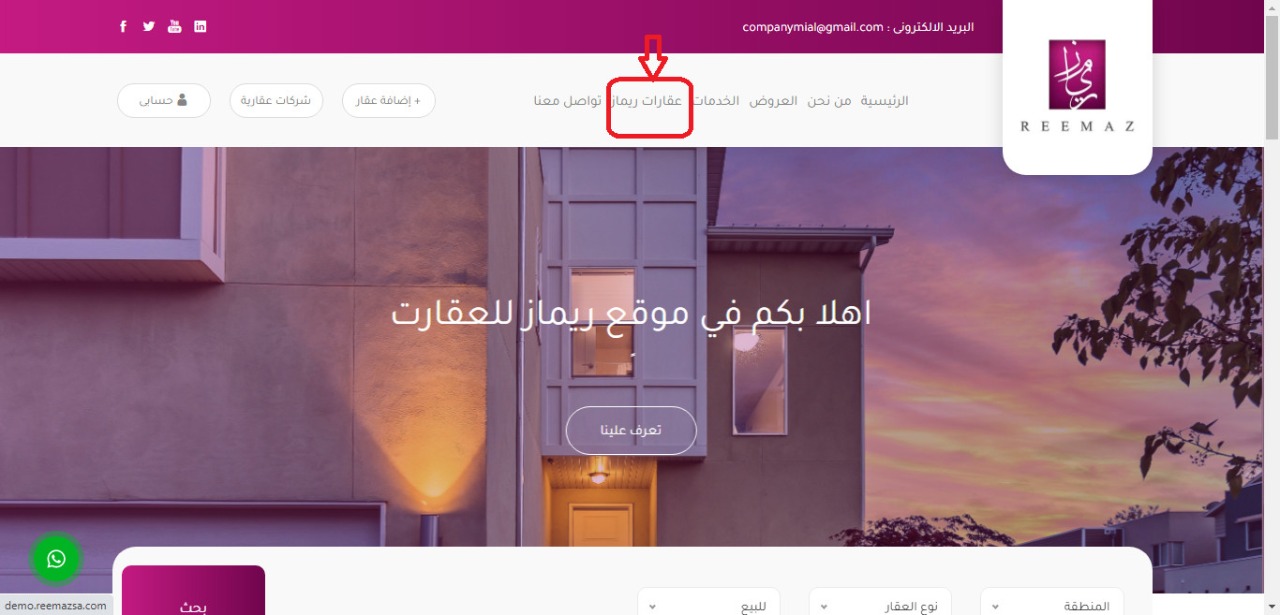Screen dimensions: 1280x615
Task: Expand the نوع العقار property type dropdown
Action: (x=879, y=604)
